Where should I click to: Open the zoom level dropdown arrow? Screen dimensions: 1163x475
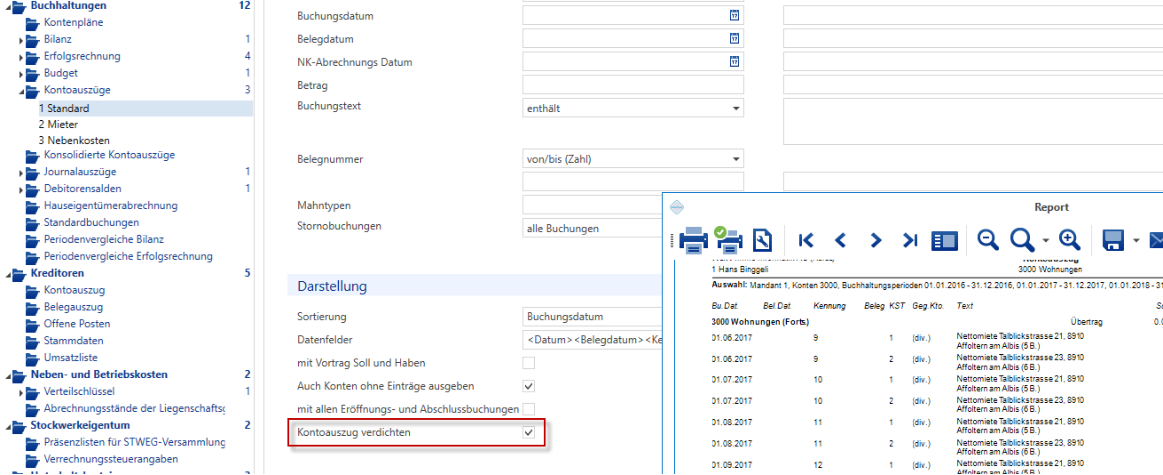[x=1046, y=240]
